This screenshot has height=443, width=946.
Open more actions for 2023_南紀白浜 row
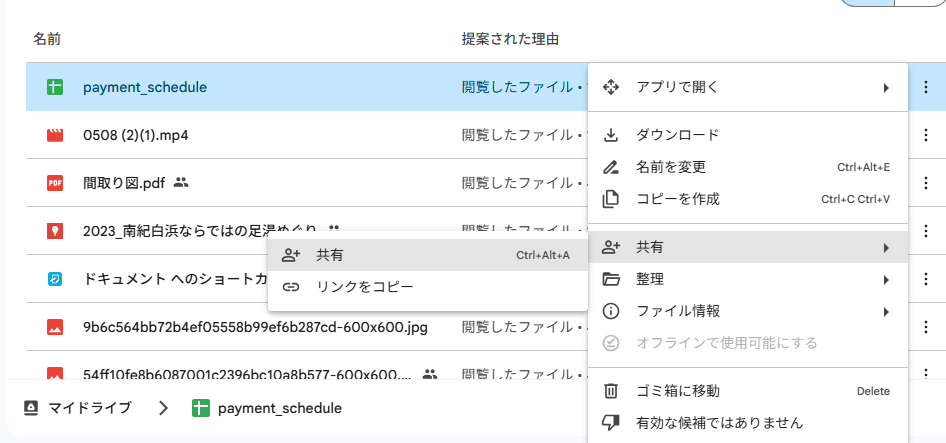tap(925, 231)
